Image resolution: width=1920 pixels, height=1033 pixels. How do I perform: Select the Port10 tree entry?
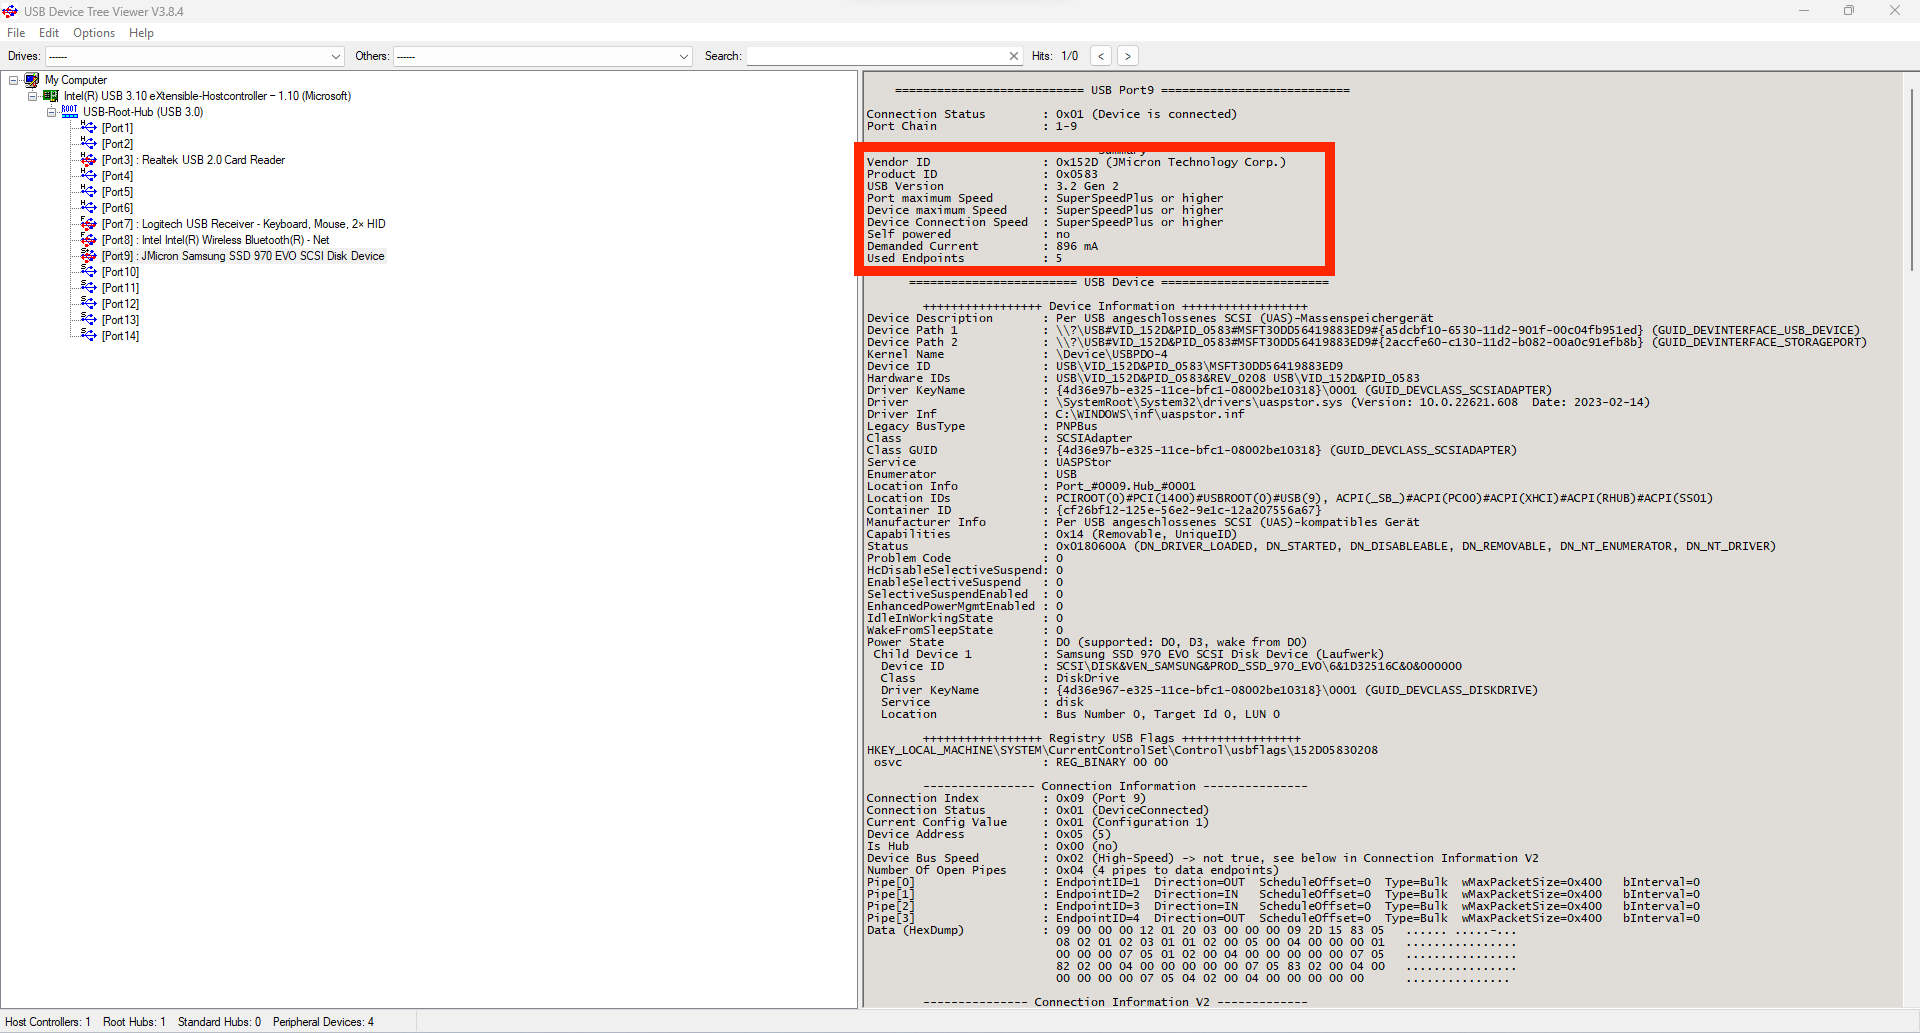tap(120, 272)
